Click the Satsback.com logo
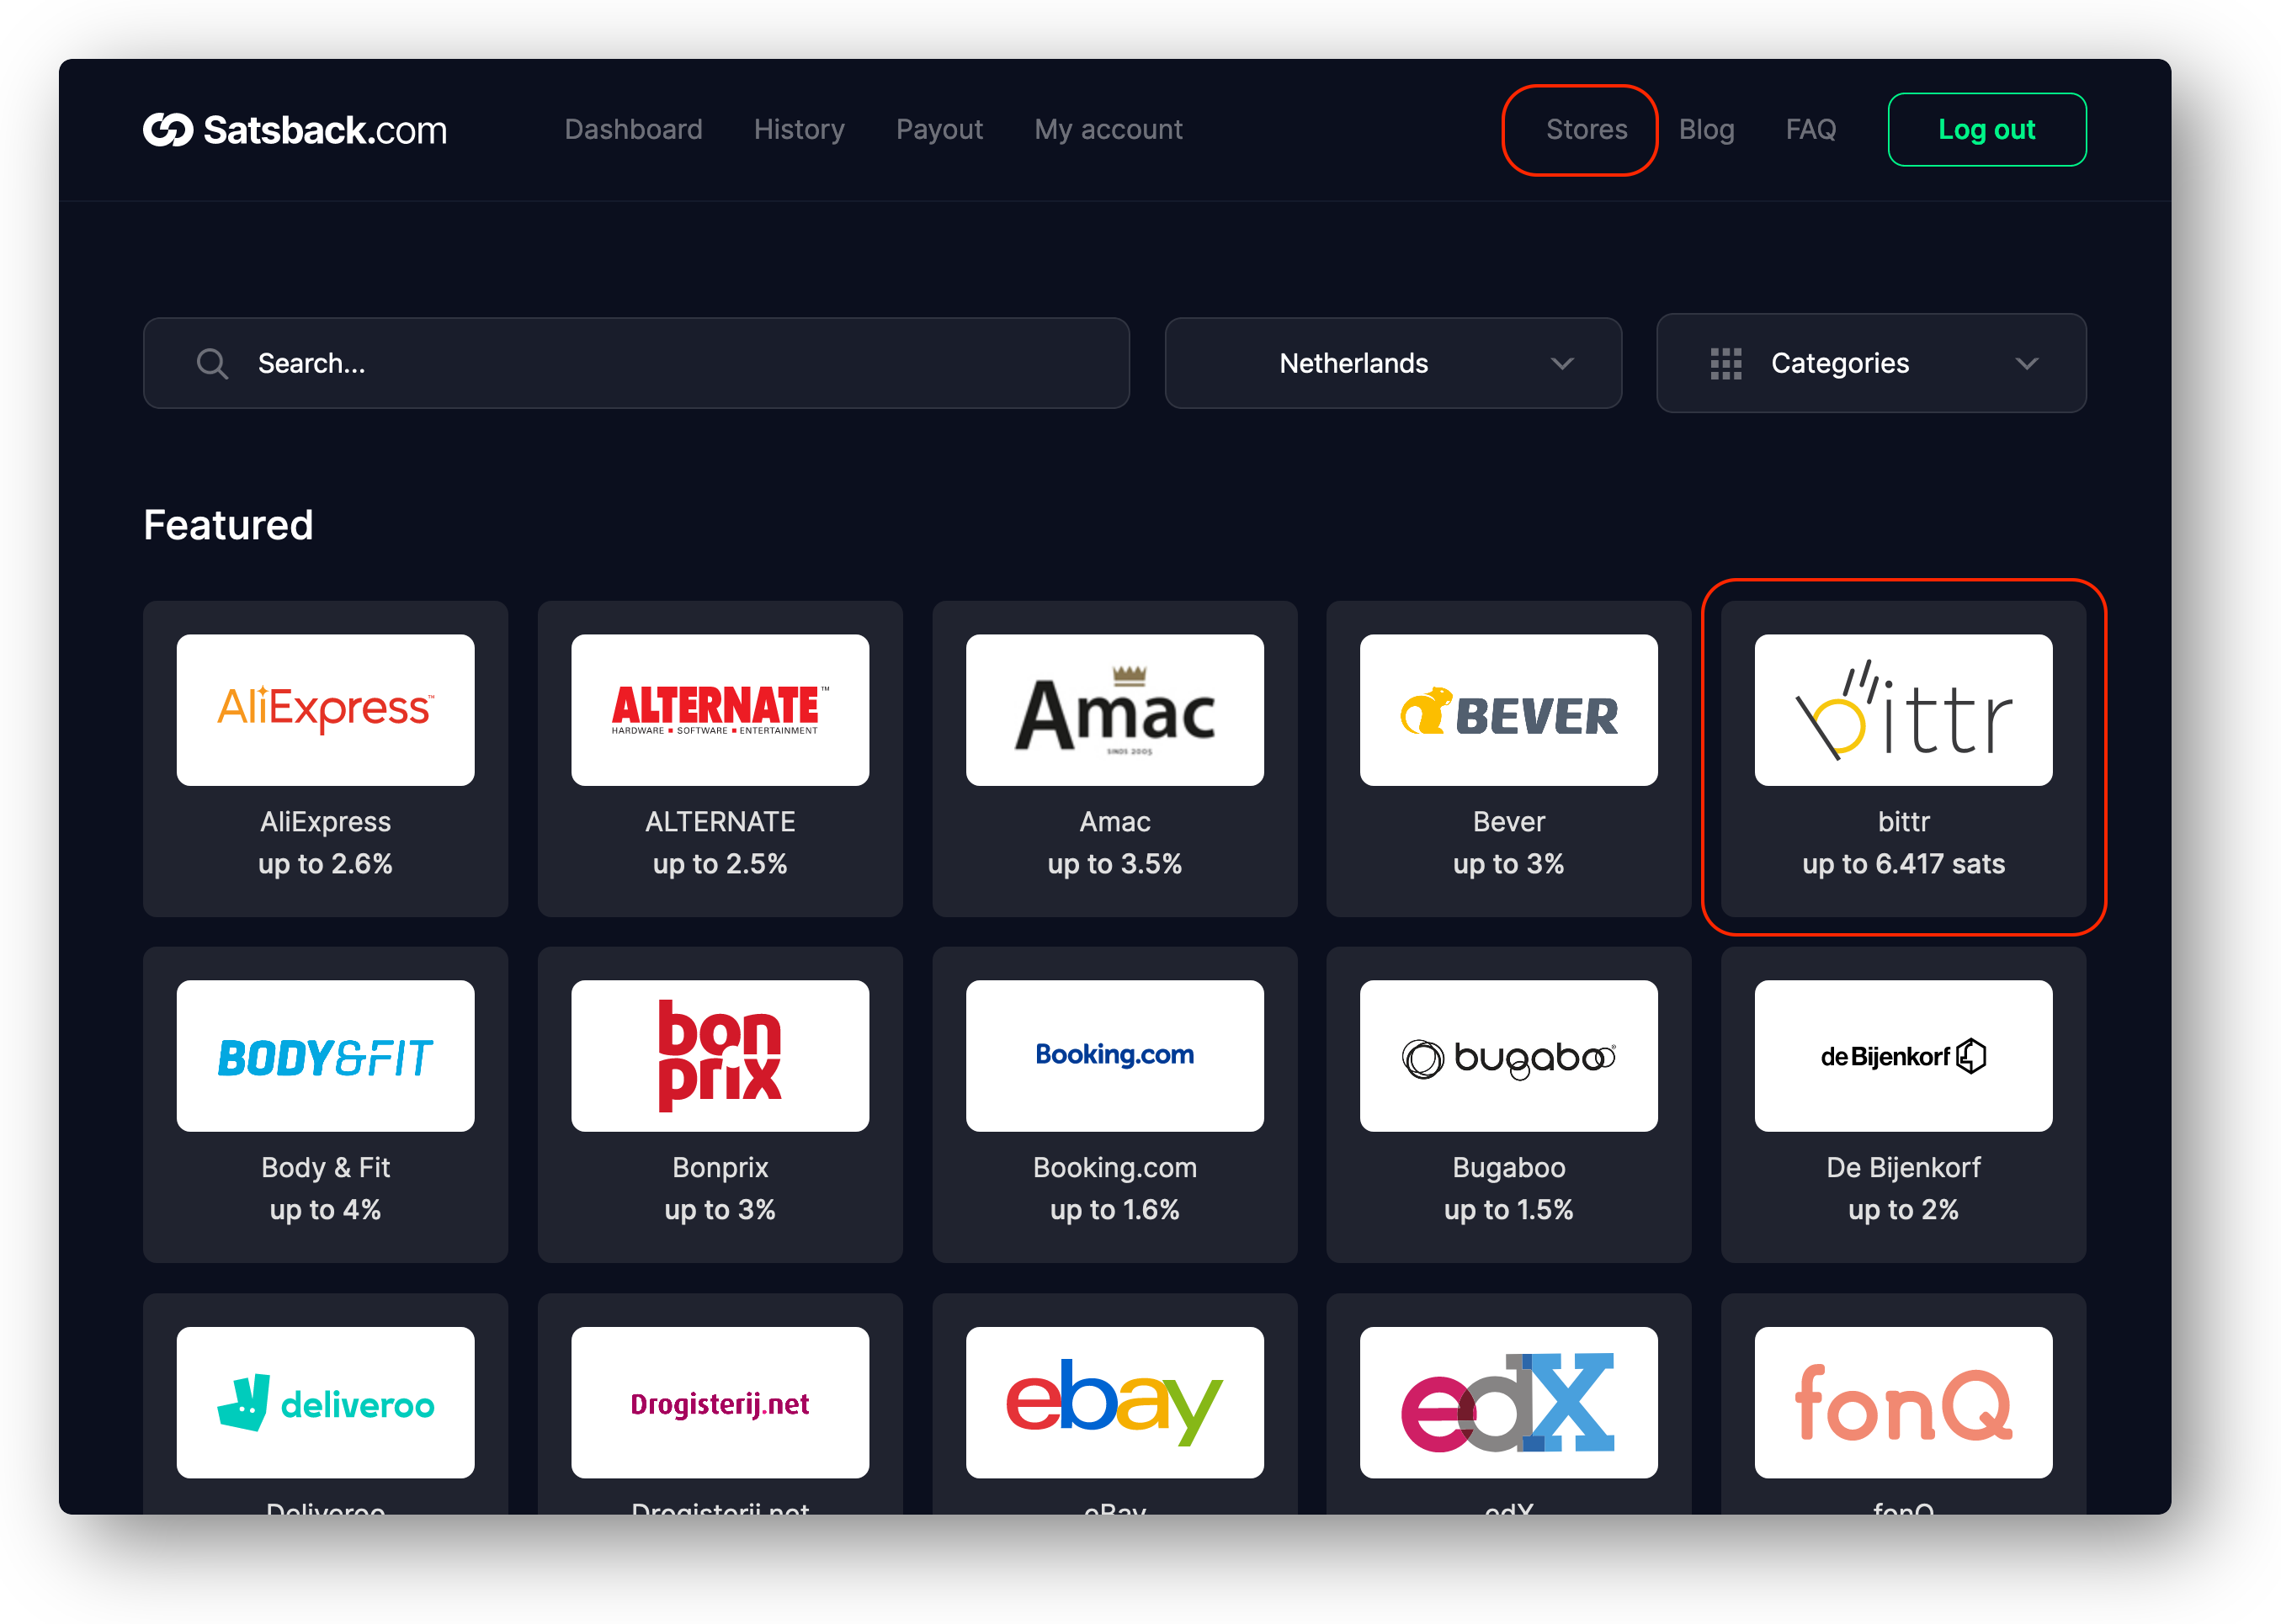This screenshot has width=2281, height=1624. (x=295, y=130)
